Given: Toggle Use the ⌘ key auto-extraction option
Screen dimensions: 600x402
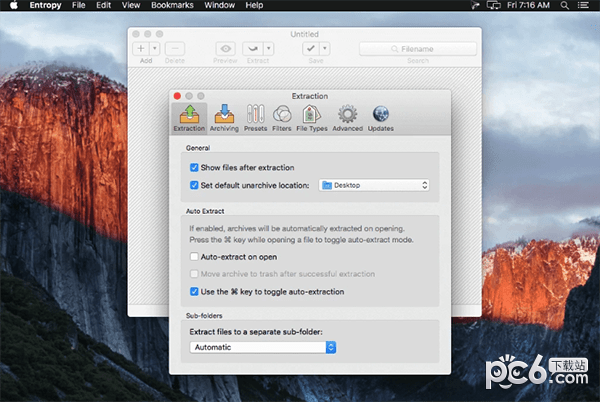Looking at the screenshot, I should tap(194, 292).
